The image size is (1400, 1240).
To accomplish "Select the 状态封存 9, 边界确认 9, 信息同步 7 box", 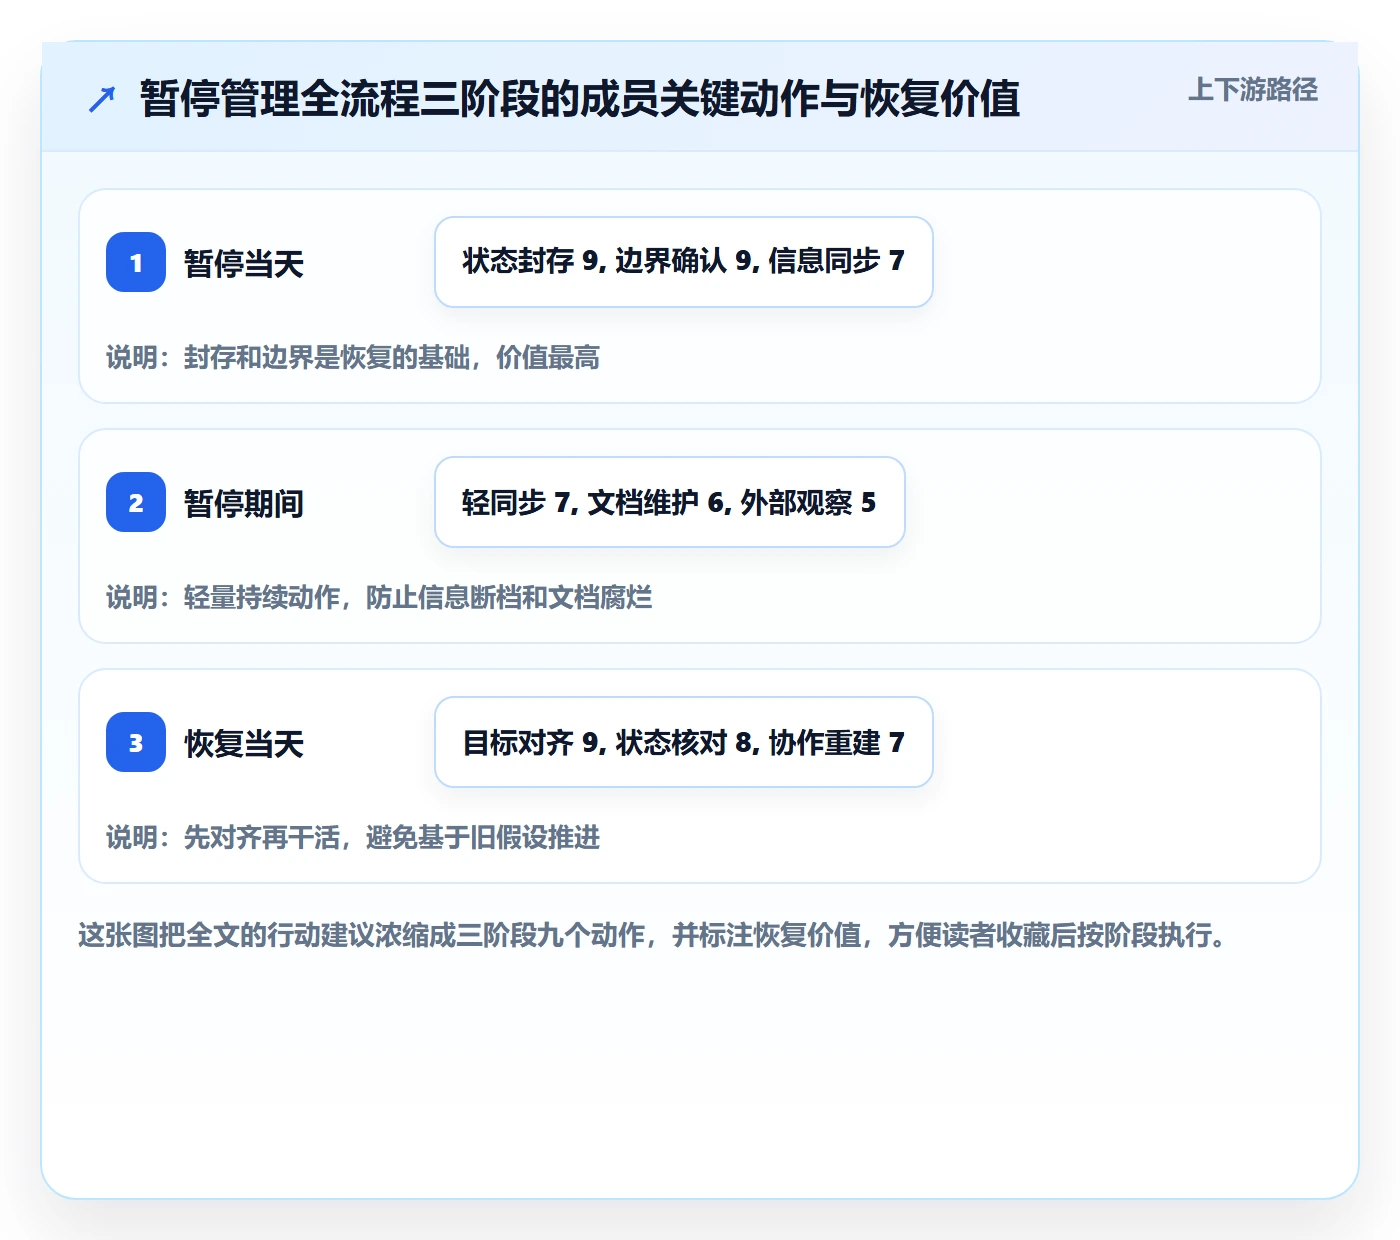I will point(684,262).
